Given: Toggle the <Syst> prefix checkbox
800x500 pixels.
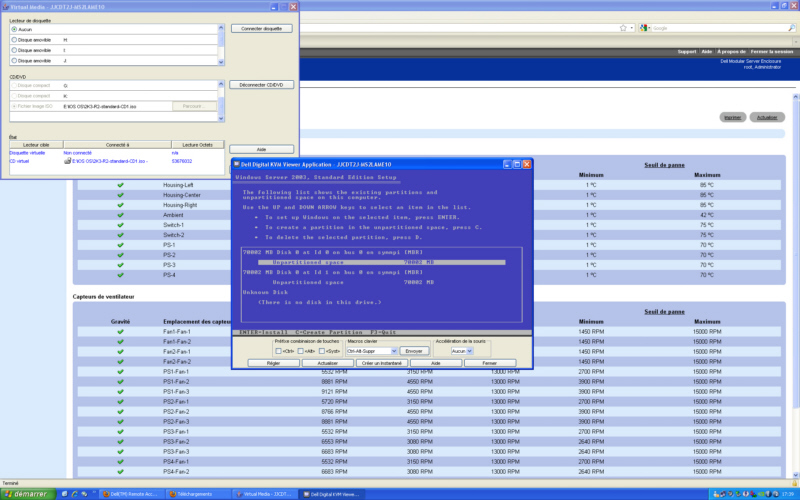Looking at the screenshot, I should click(322, 351).
